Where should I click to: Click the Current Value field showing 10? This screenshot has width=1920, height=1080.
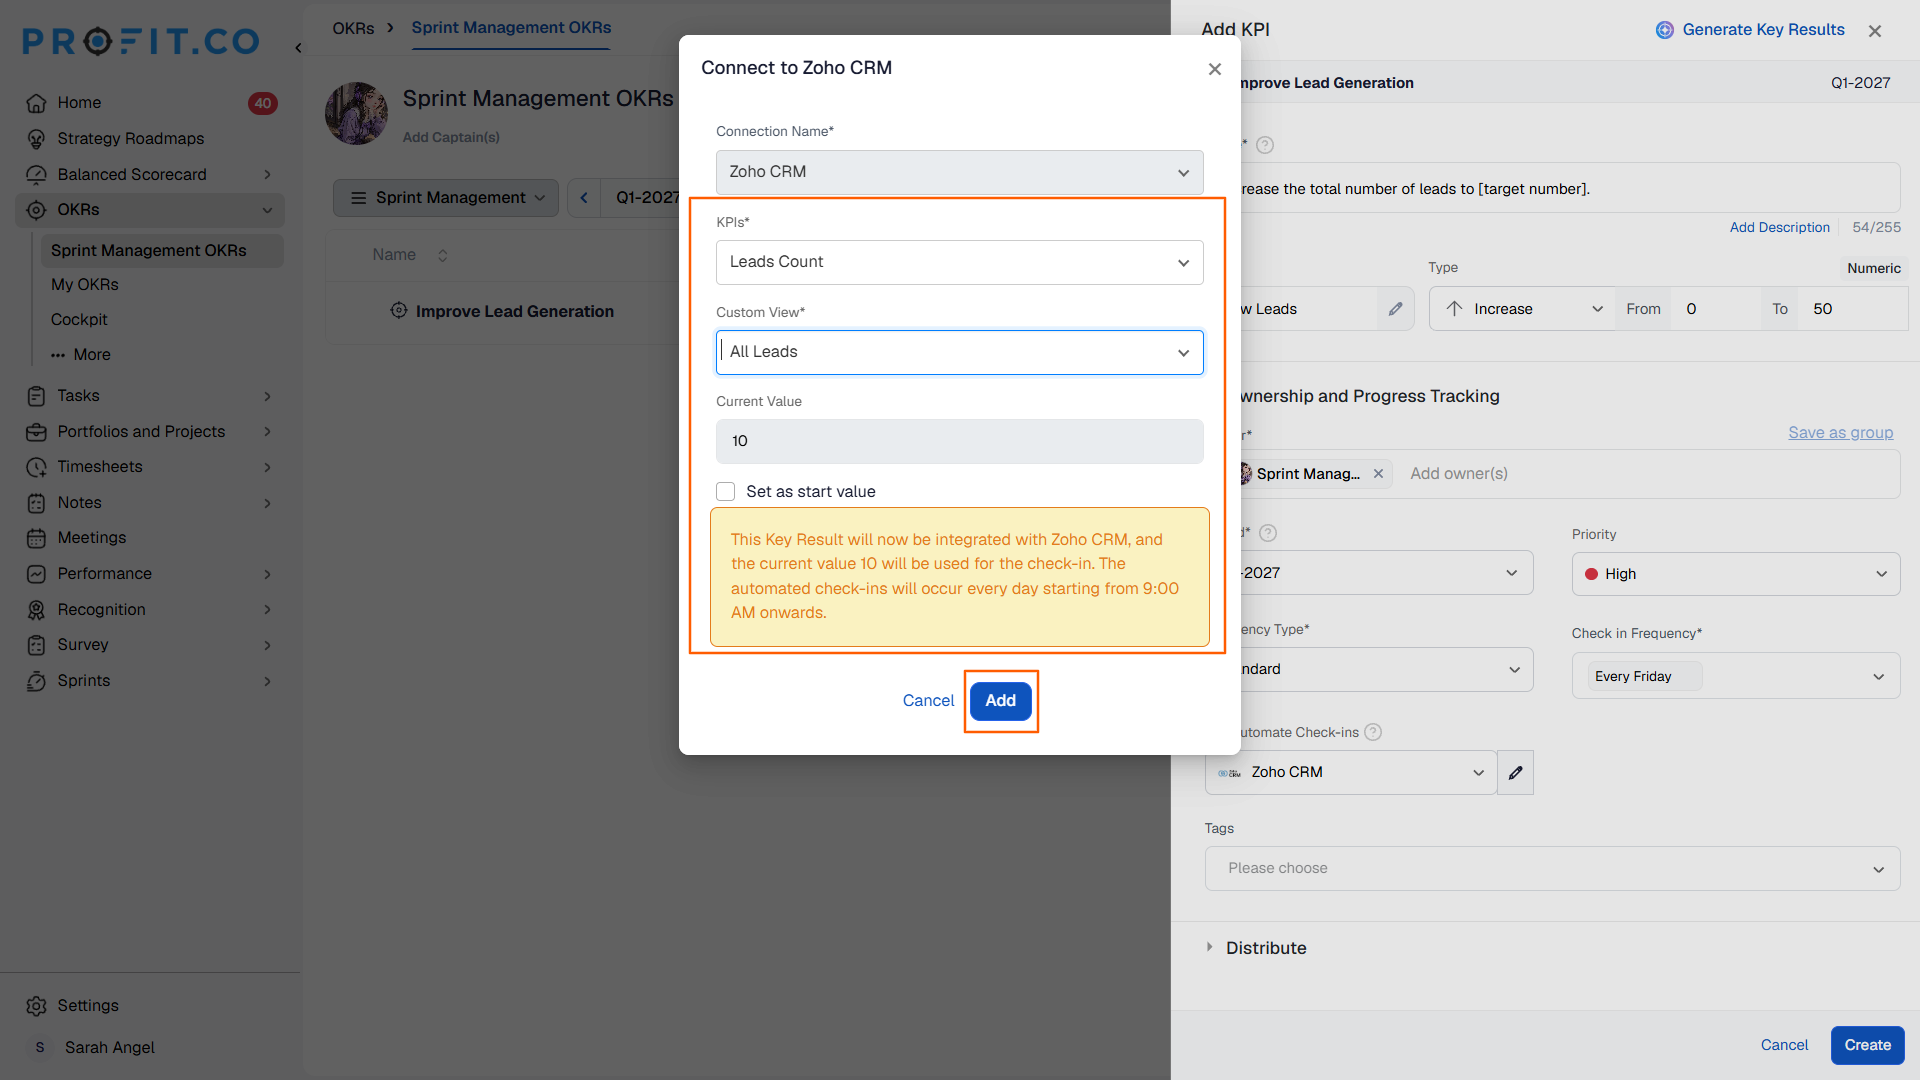tap(959, 441)
